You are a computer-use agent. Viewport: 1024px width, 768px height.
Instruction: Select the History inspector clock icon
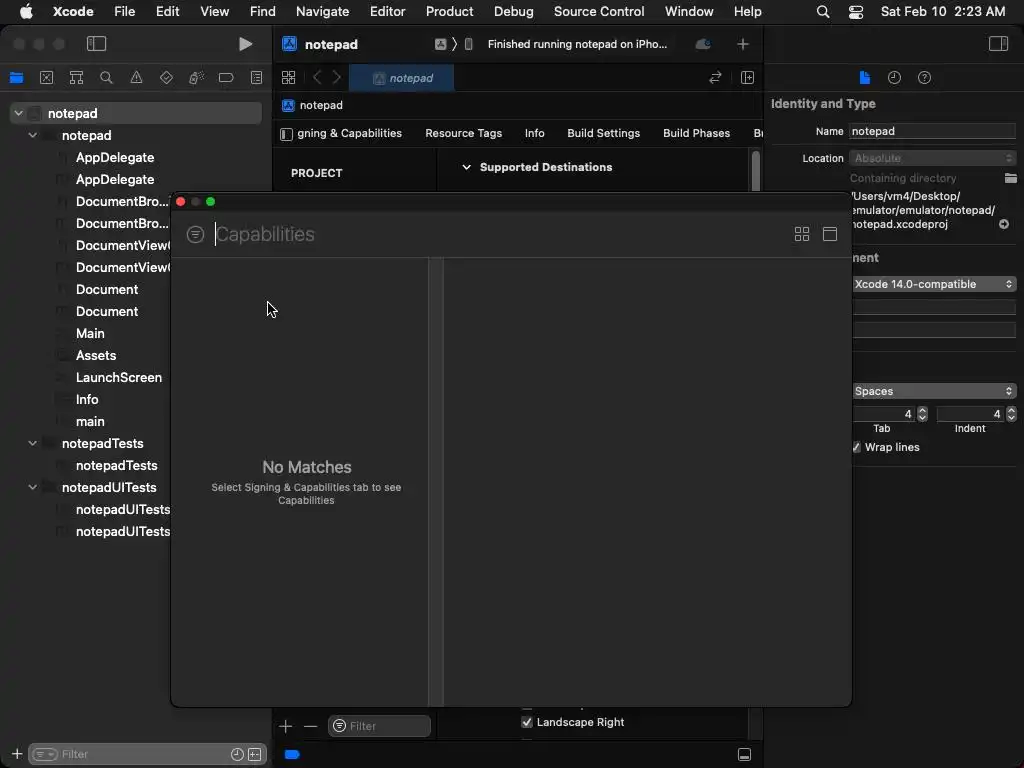[894, 78]
